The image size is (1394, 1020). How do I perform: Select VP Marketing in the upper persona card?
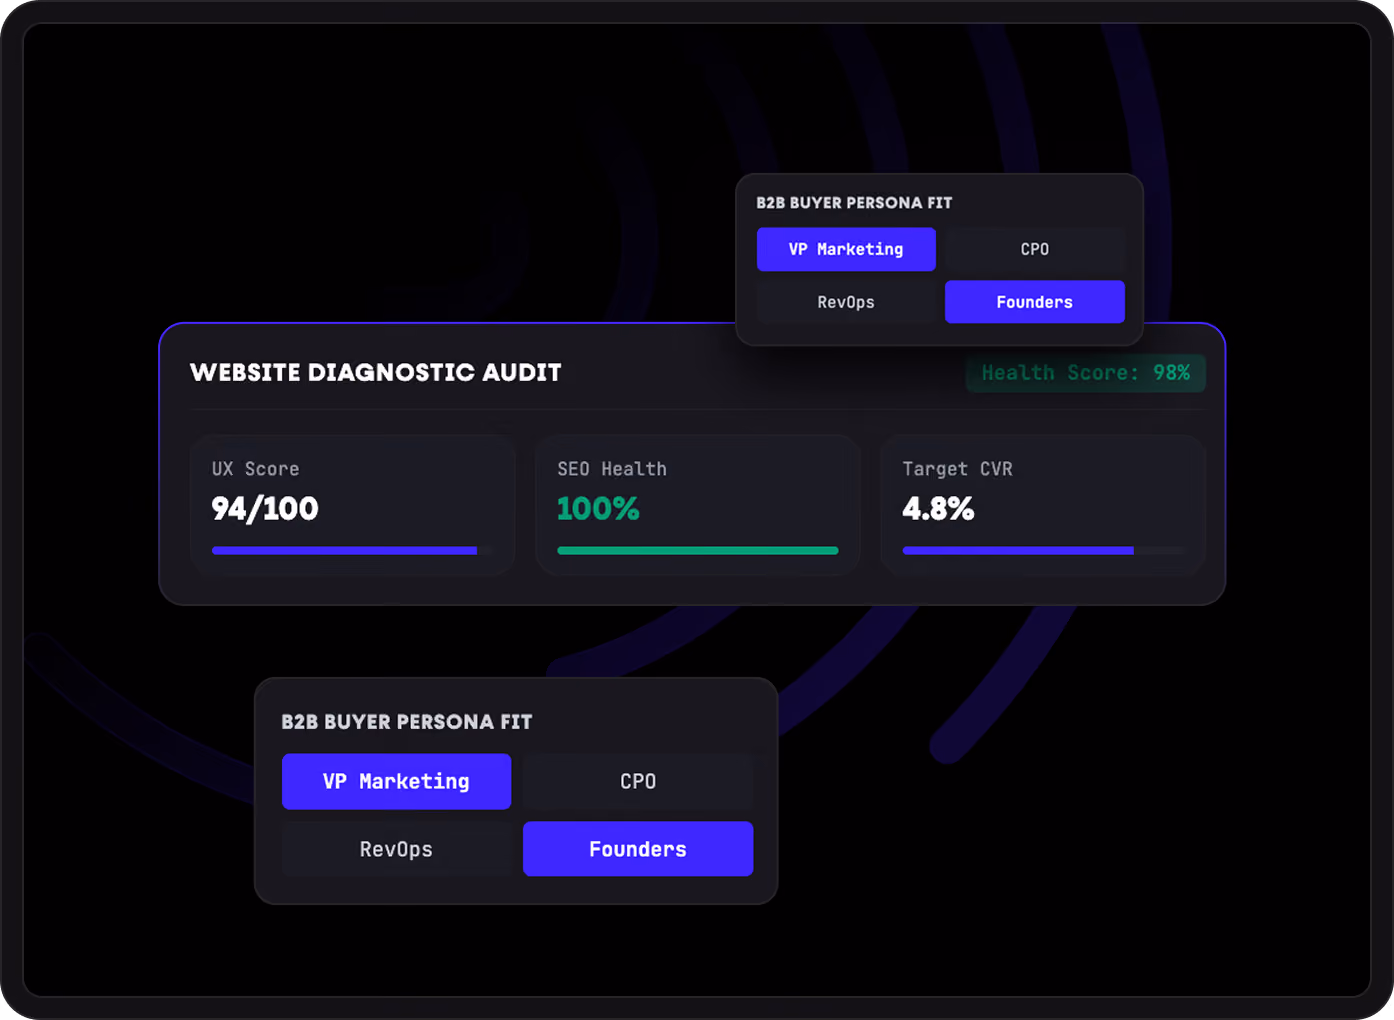(x=846, y=249)
